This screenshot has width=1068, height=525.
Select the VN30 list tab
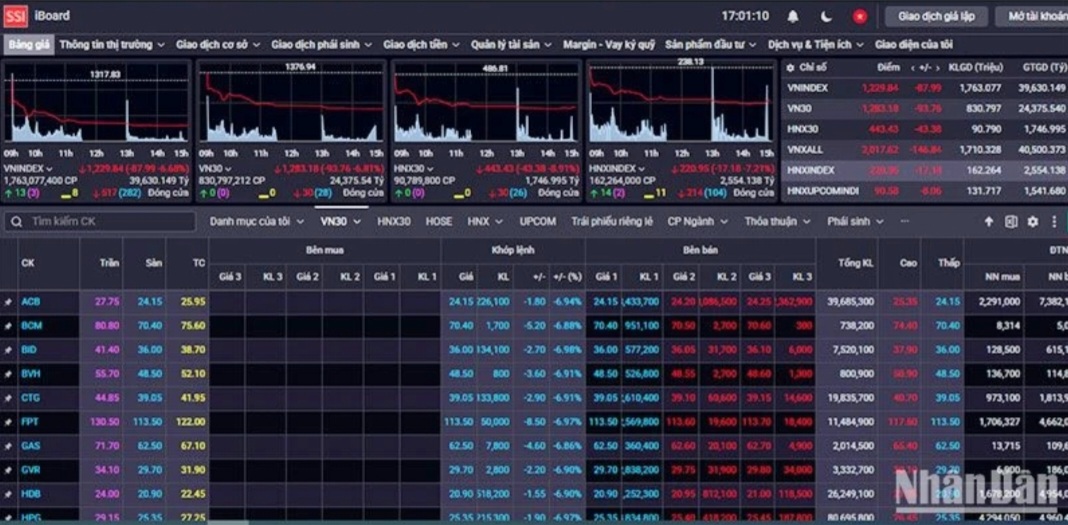(x=341, y=221)
